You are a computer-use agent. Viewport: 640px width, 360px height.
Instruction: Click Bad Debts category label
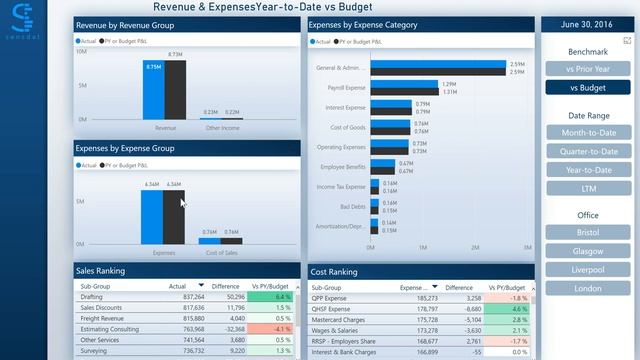click(353, 207)
